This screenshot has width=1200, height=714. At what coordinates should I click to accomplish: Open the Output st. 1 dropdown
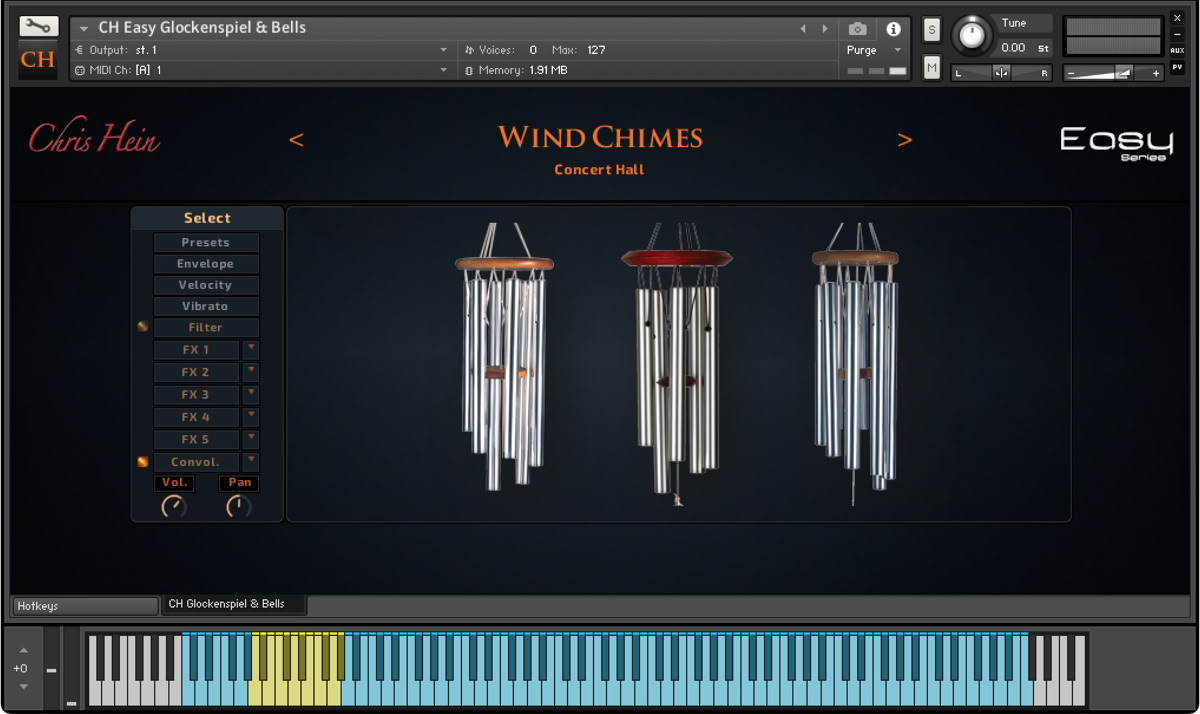(x=443, y=50)
